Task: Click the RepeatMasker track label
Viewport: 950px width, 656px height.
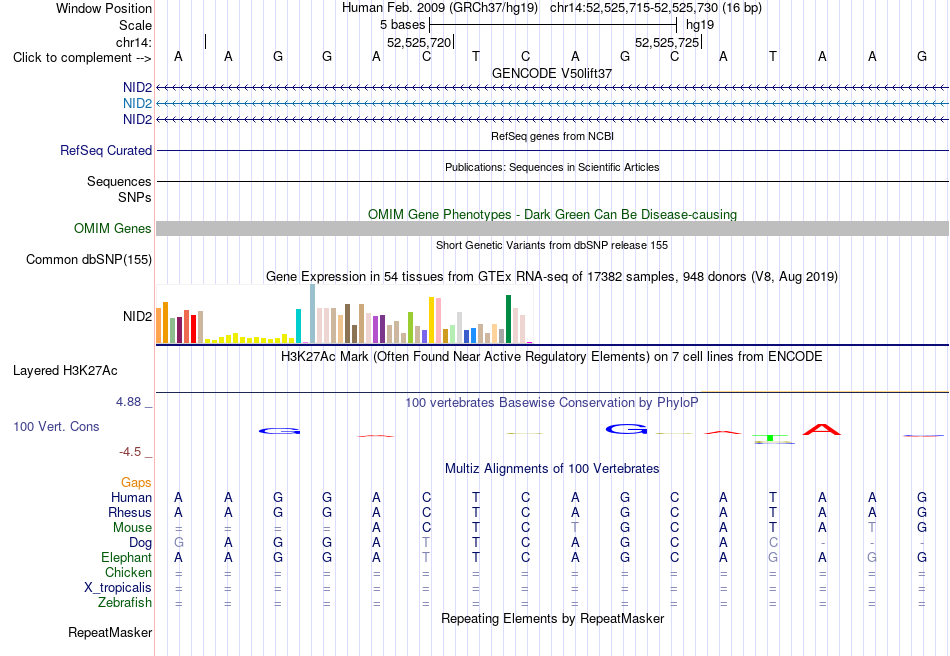Action: tap(110, 633)
